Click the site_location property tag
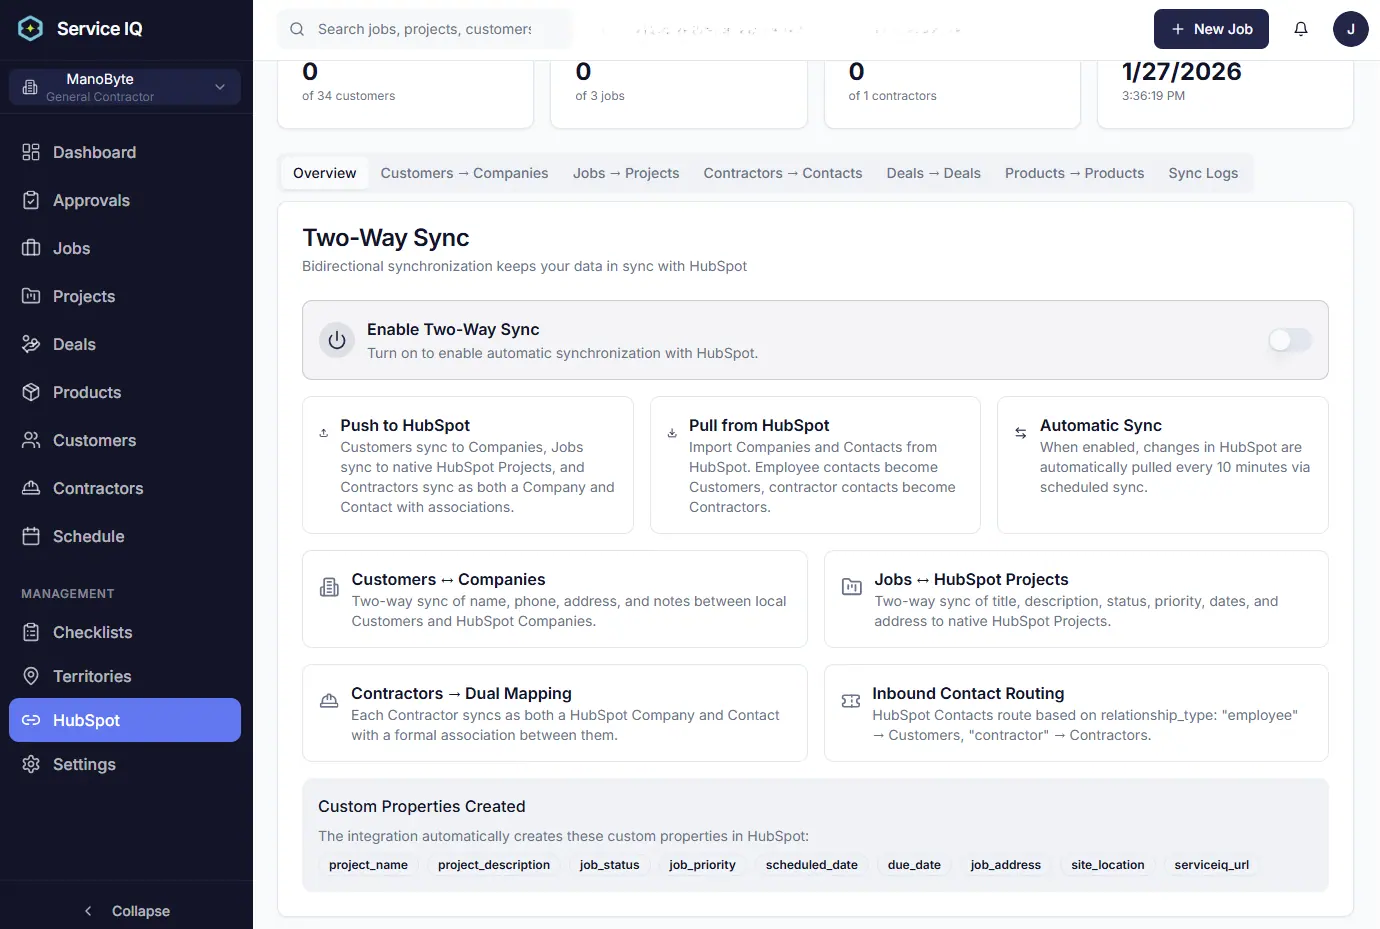This screenshot has height=929, width=1380. [x=1107, y=865]
